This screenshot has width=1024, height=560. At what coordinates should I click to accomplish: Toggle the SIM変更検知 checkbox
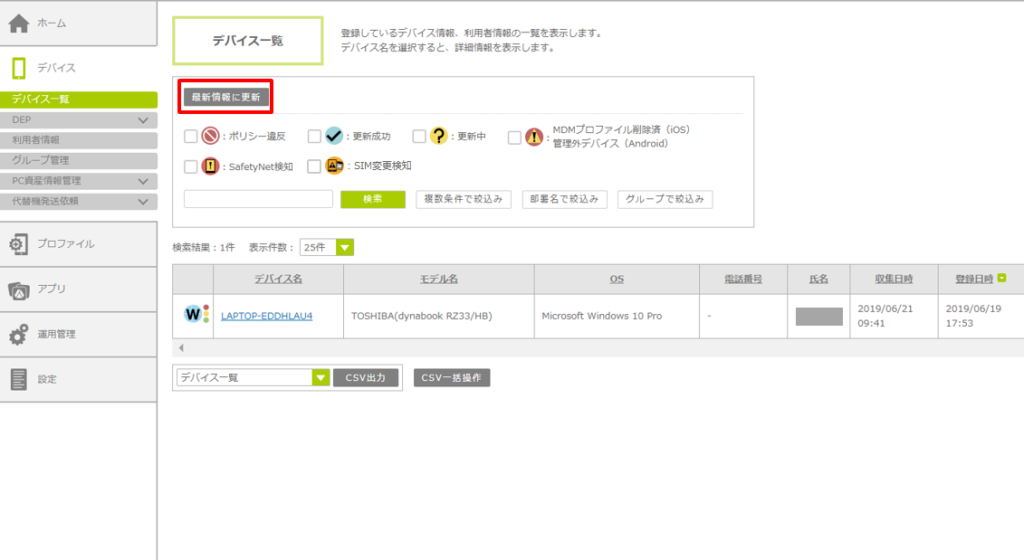click(314, 167)
